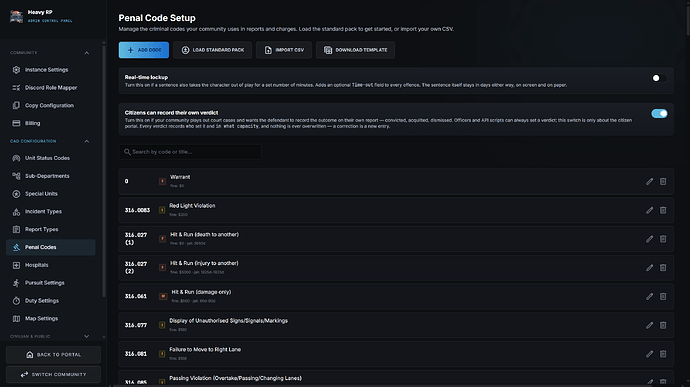Open Hospitals configuration
The width and height of the screenshot is (690, 387).
[x=51, y=265]
